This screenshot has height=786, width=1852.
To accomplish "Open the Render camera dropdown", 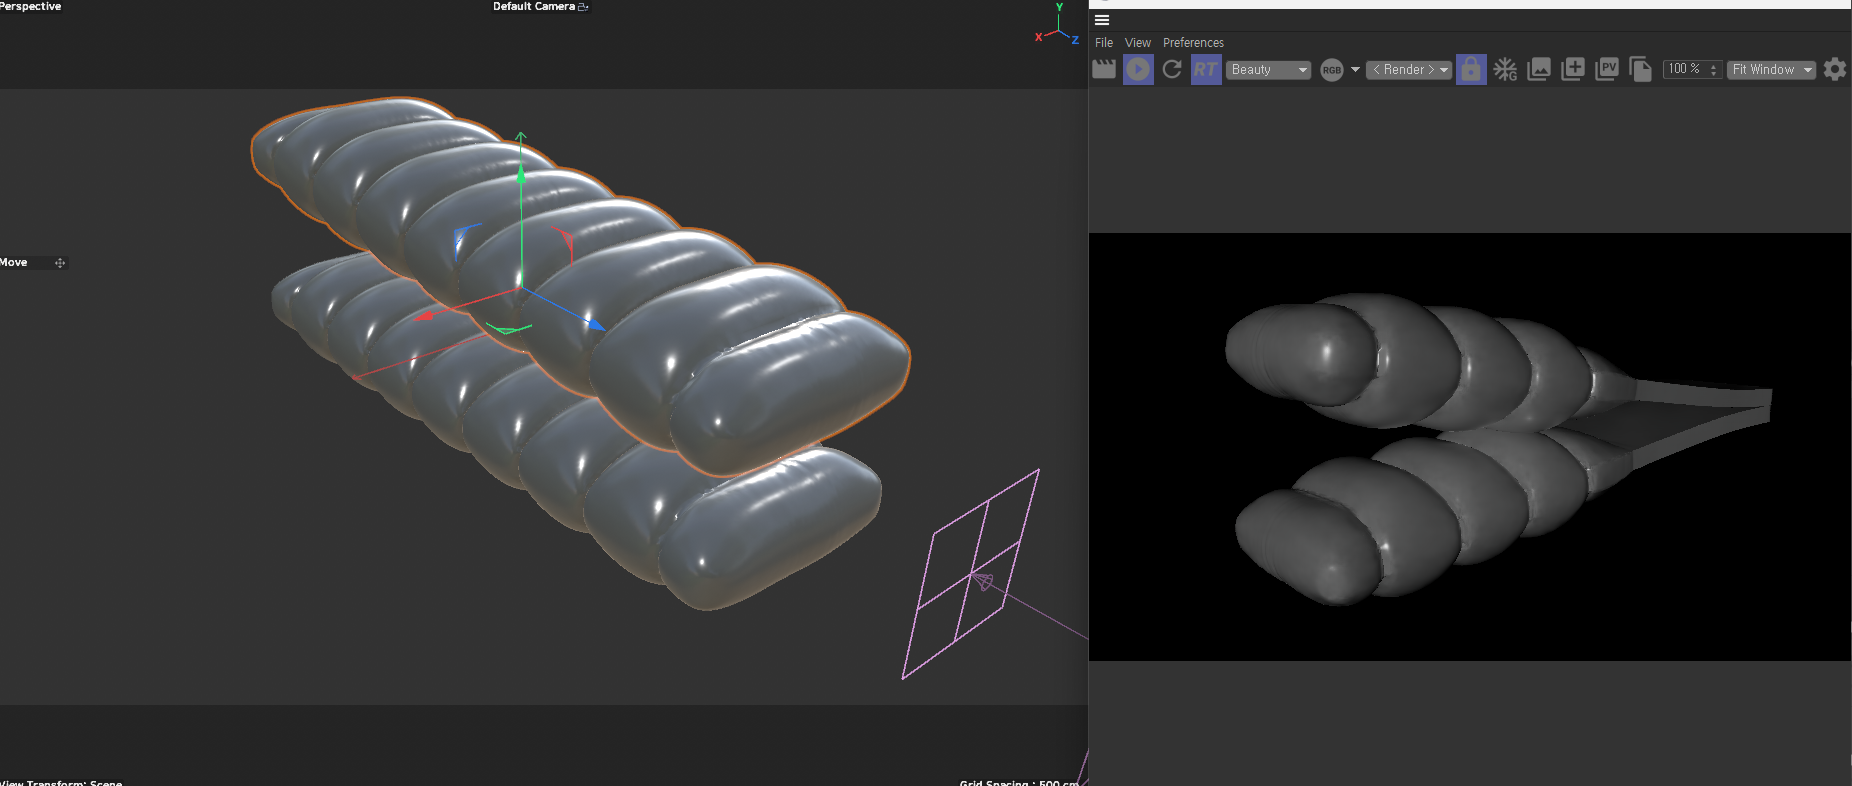I will [1408, 70].
